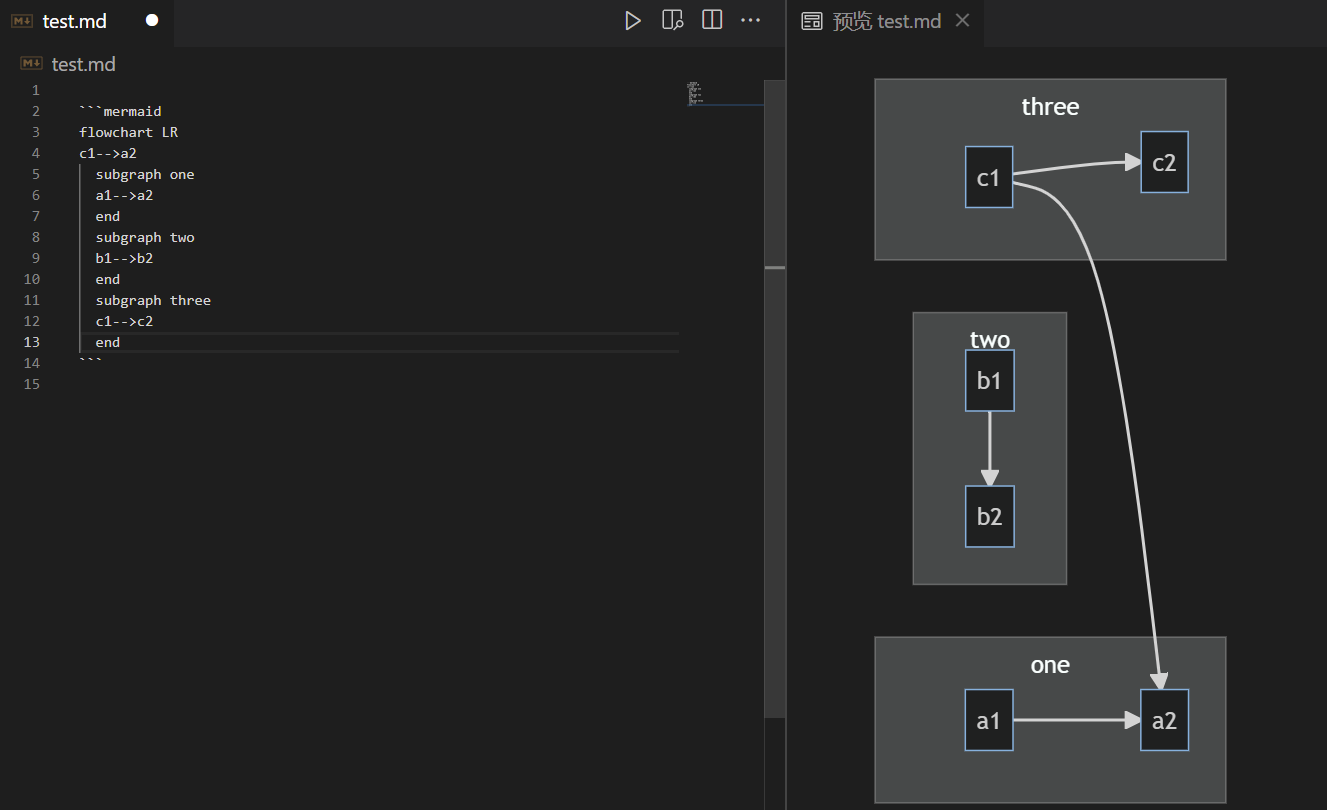Click the c1-->c2 code line
The height and width of the screenshot is (810, 1327).
pos(124,321)
